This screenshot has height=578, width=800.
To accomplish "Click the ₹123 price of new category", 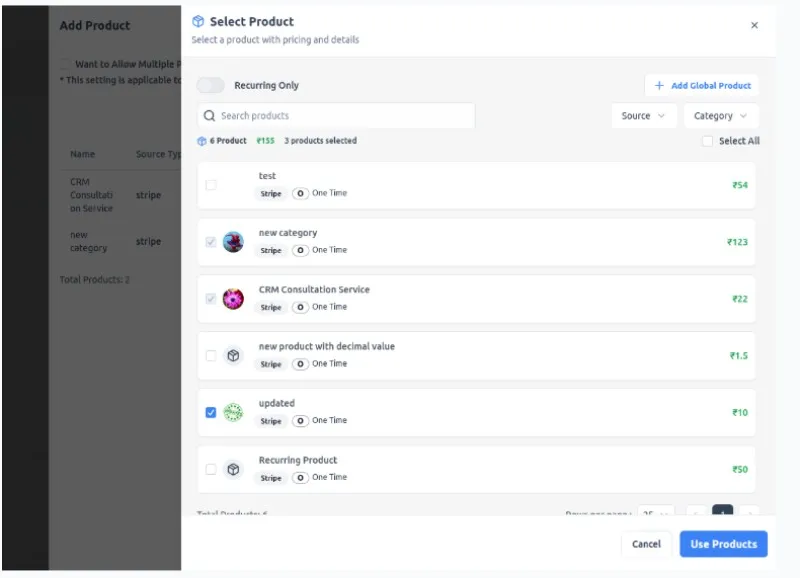I will pos(737,242).
